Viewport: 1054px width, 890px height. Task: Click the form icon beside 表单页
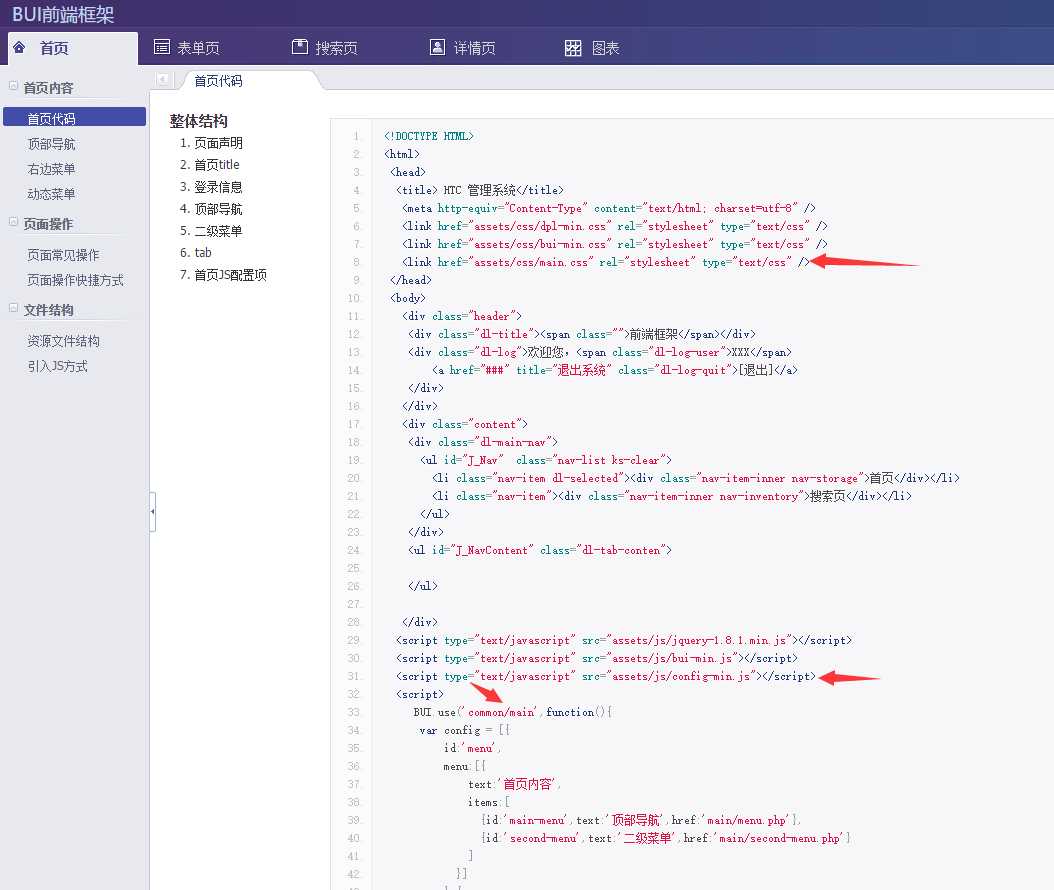tap(161, 46)
